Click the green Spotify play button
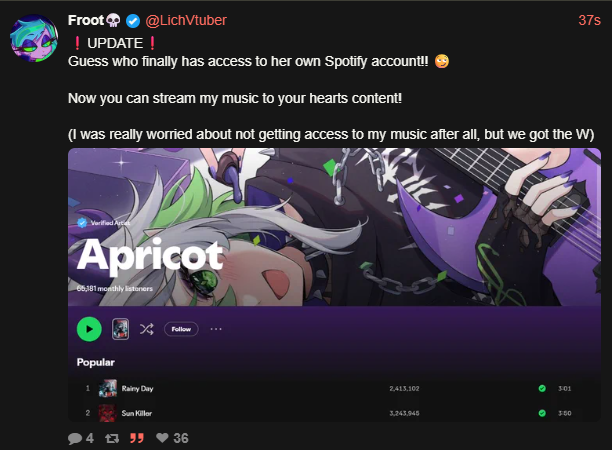Screen dimensions: 612x450 [89, 329]
